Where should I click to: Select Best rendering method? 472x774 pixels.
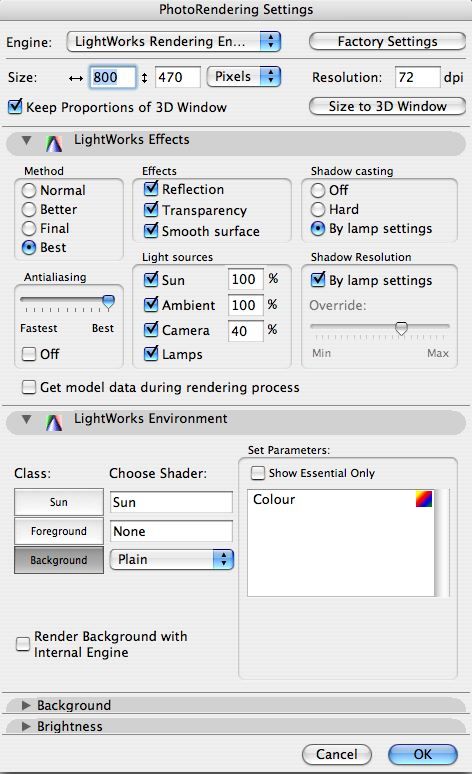(29, 247)
